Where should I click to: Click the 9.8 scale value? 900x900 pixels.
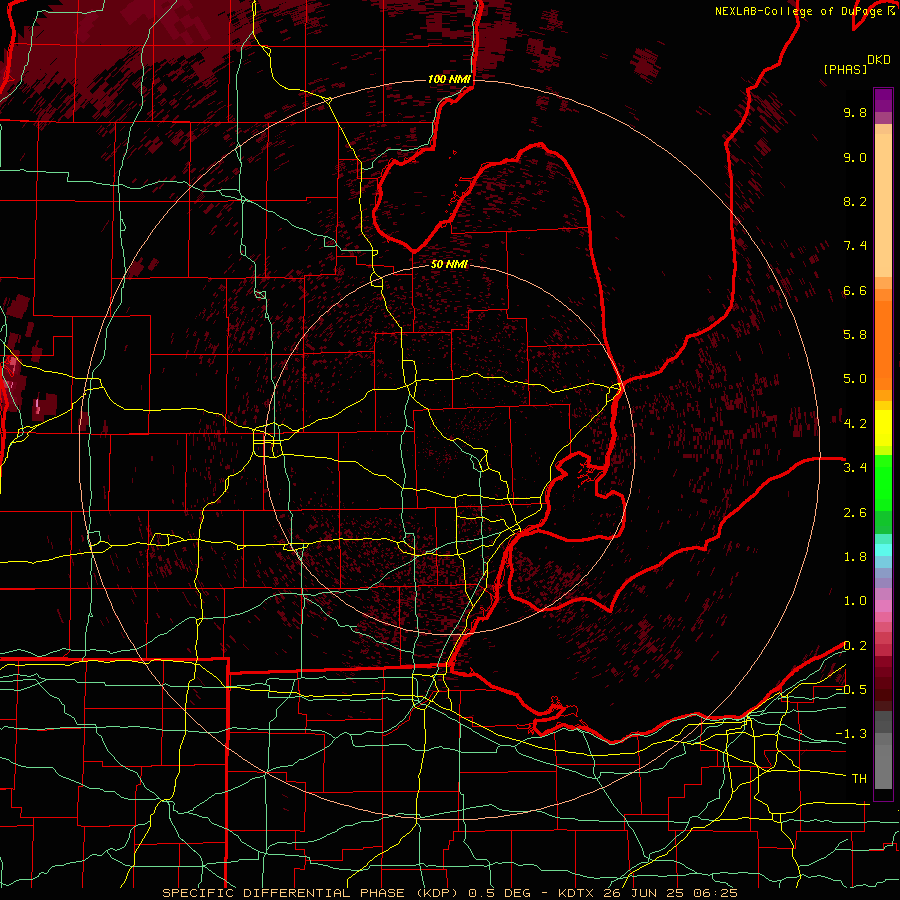tap(855, 112)
